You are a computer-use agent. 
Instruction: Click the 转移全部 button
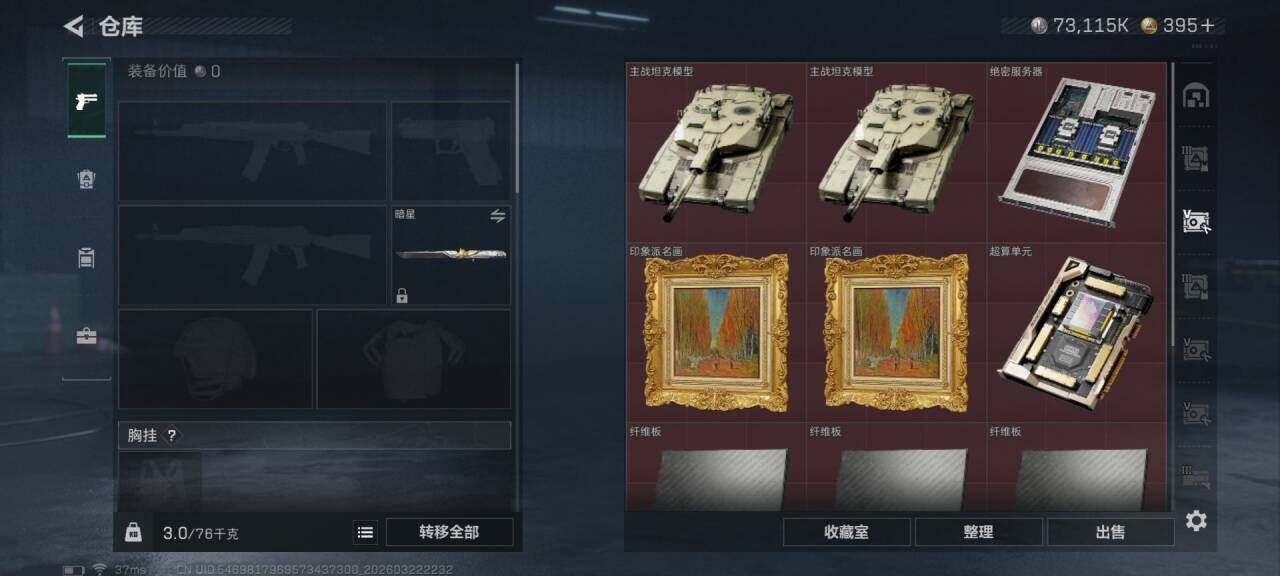coord(449,532)
